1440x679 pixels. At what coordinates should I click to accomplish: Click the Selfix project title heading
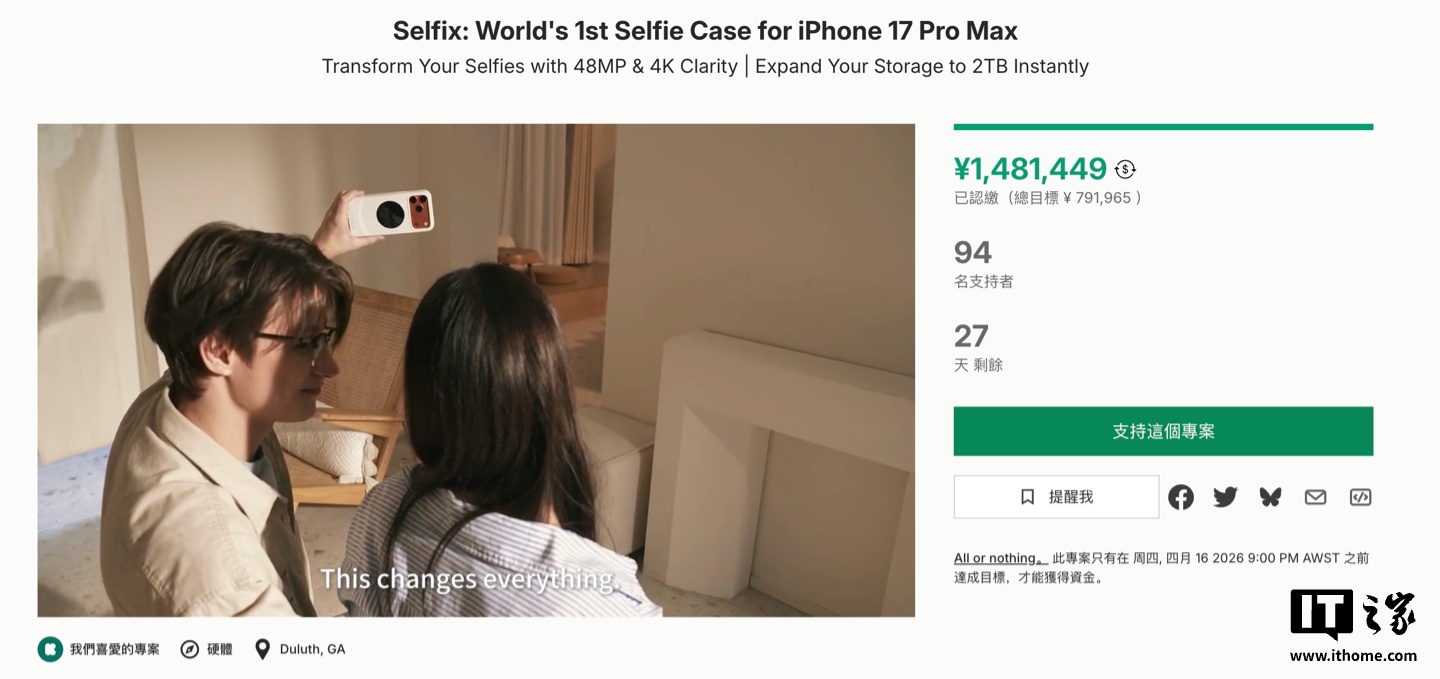(705, 30)
